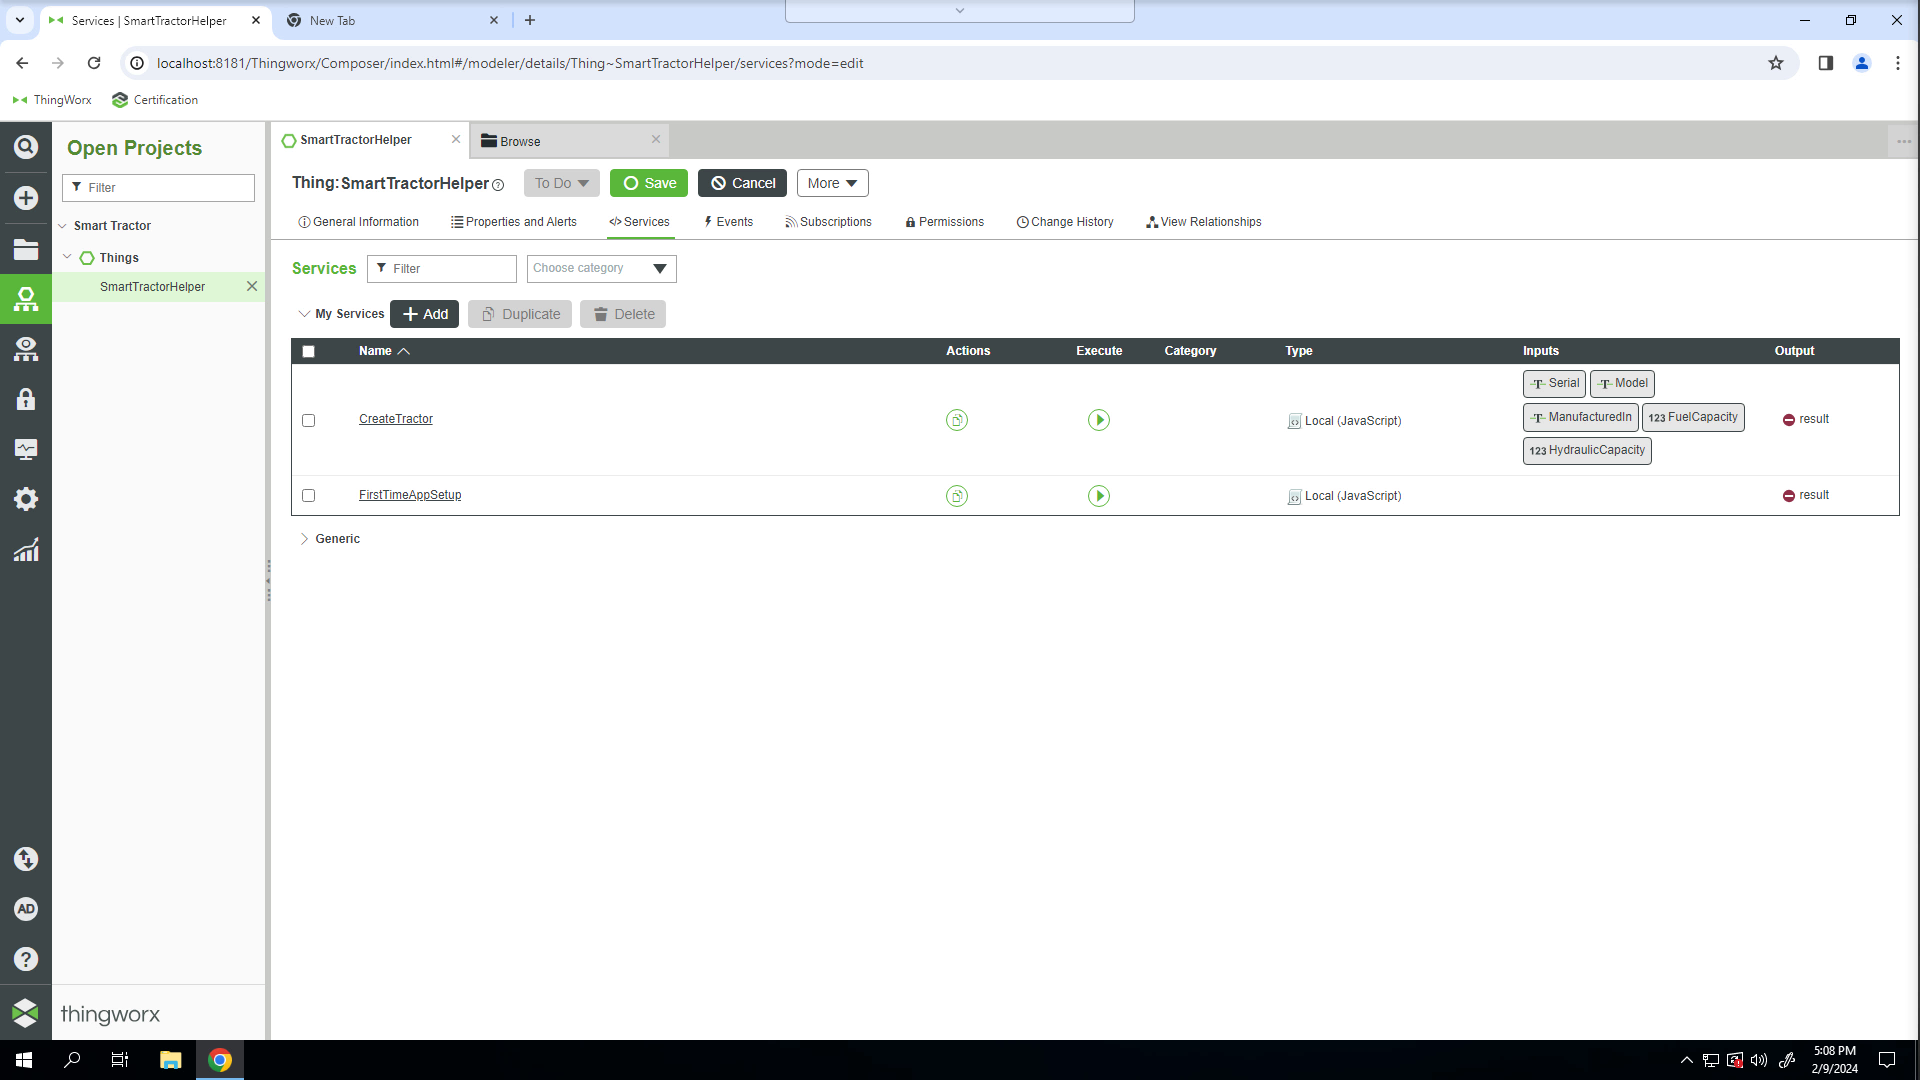This screenshot has width=1920, height=1080.
Task: Open the Security lock icon in sidebar
Action: pyautogui.click(x=26, y=399)
